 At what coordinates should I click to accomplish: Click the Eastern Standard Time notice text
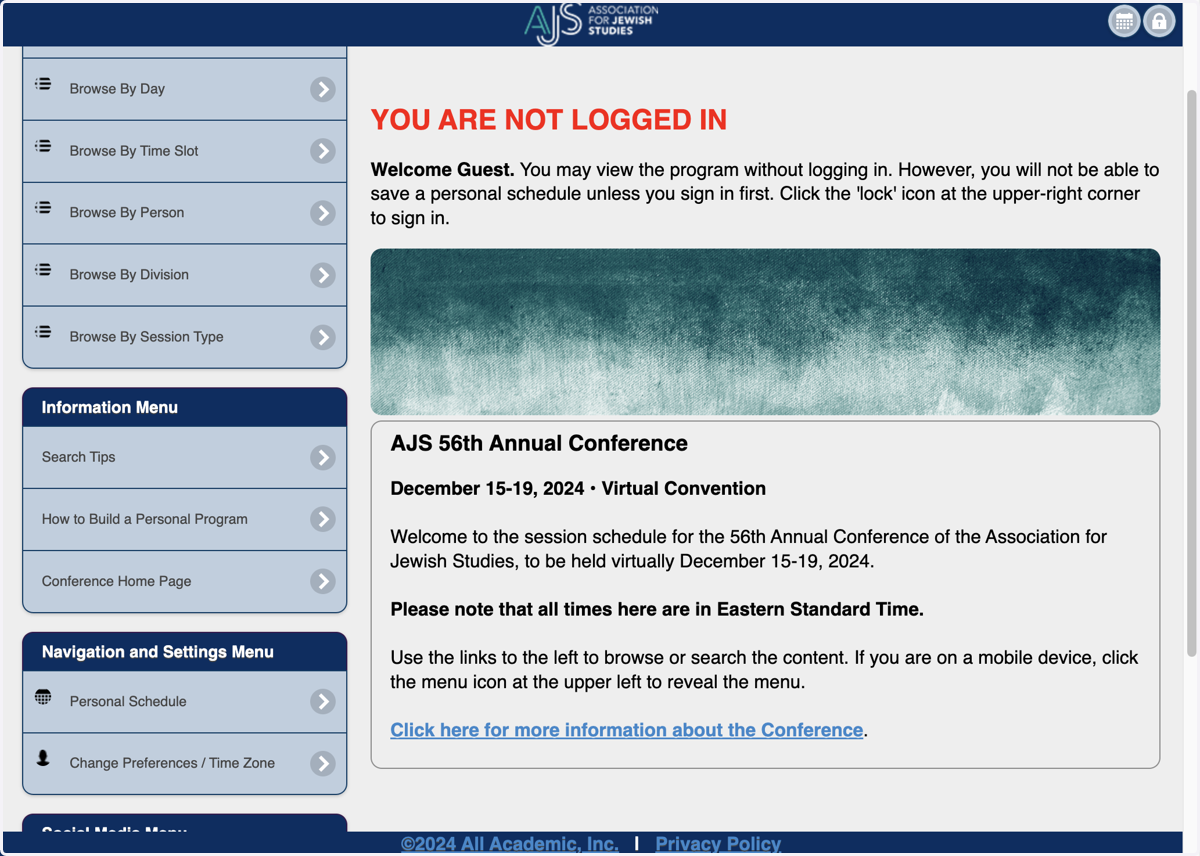[x=657, y=609]
